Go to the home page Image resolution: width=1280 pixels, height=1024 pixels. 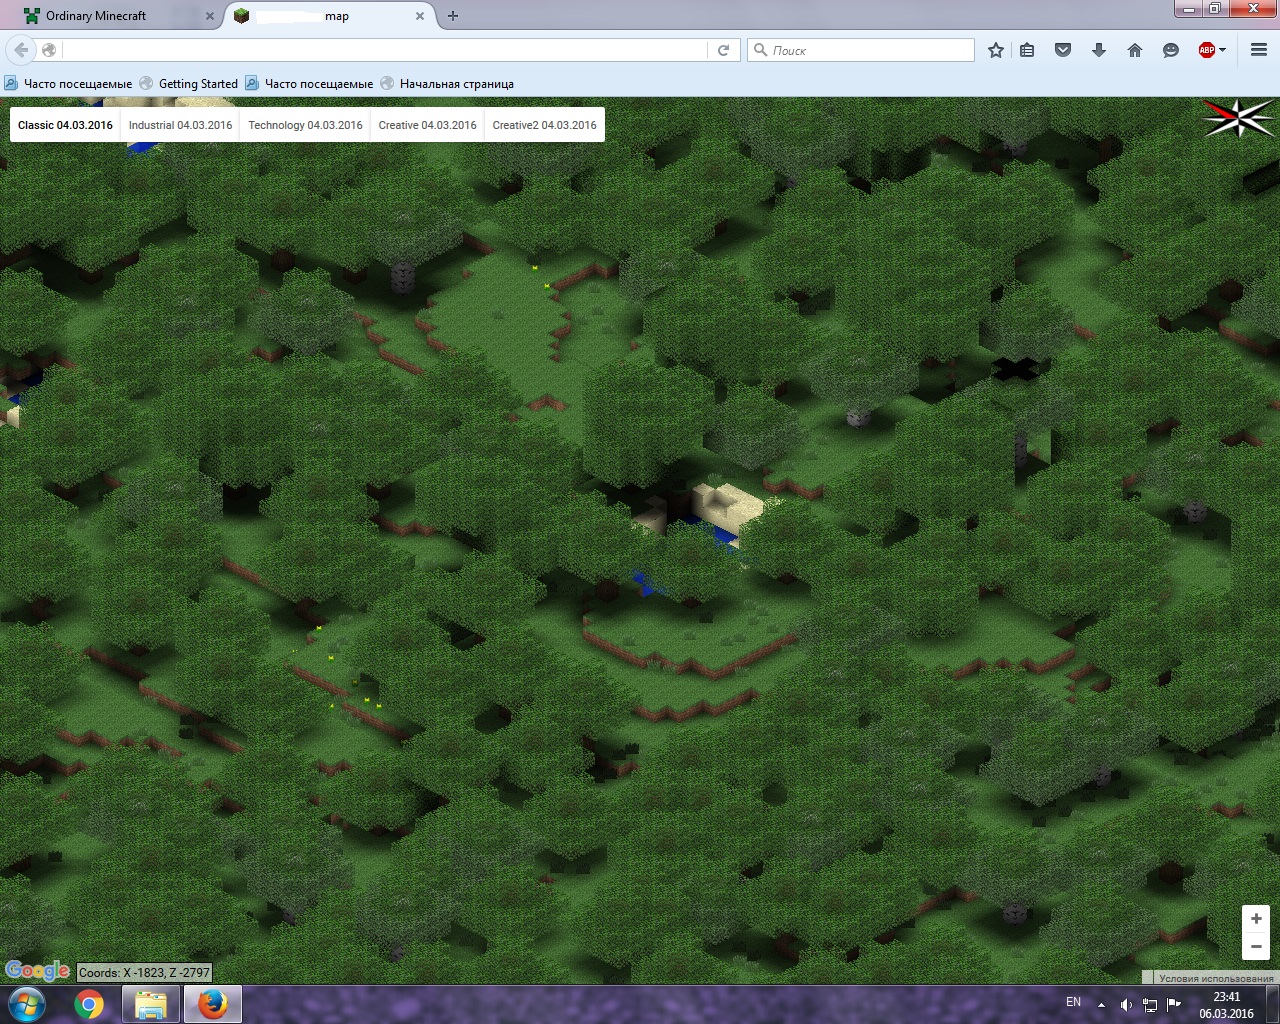pos(1135,50)
